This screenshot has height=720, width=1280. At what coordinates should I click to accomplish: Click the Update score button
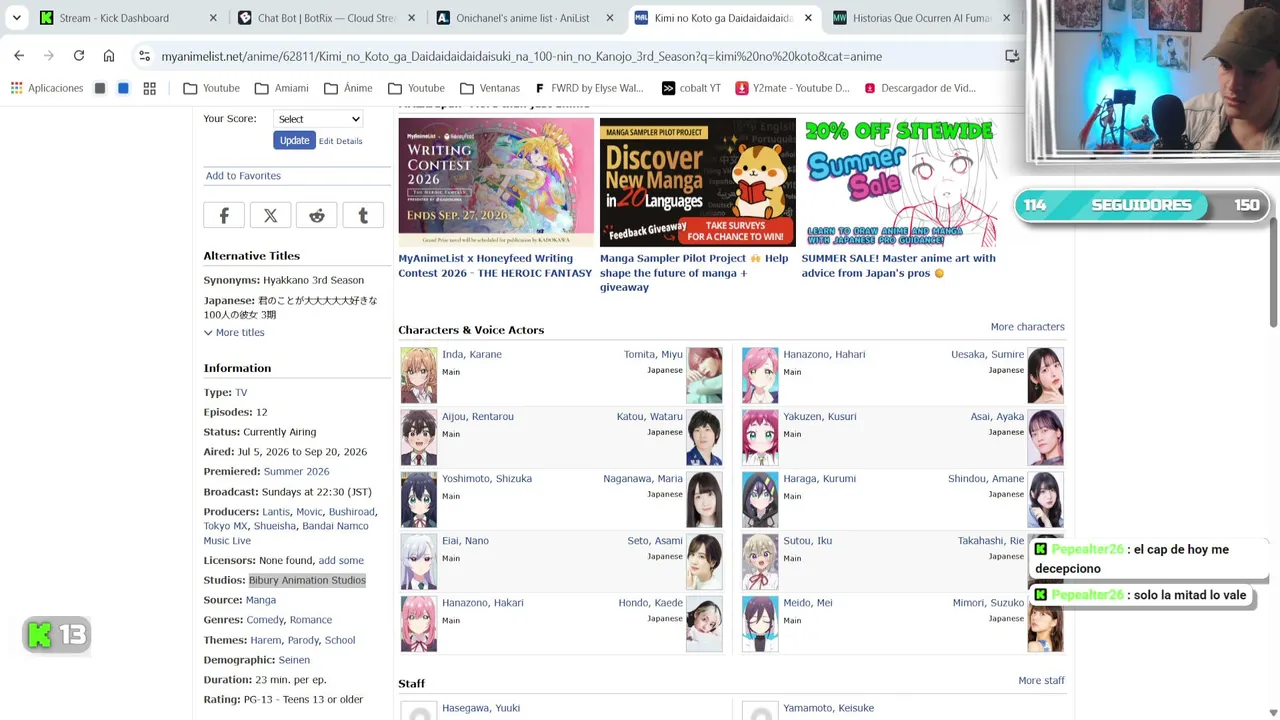(294, 141)
